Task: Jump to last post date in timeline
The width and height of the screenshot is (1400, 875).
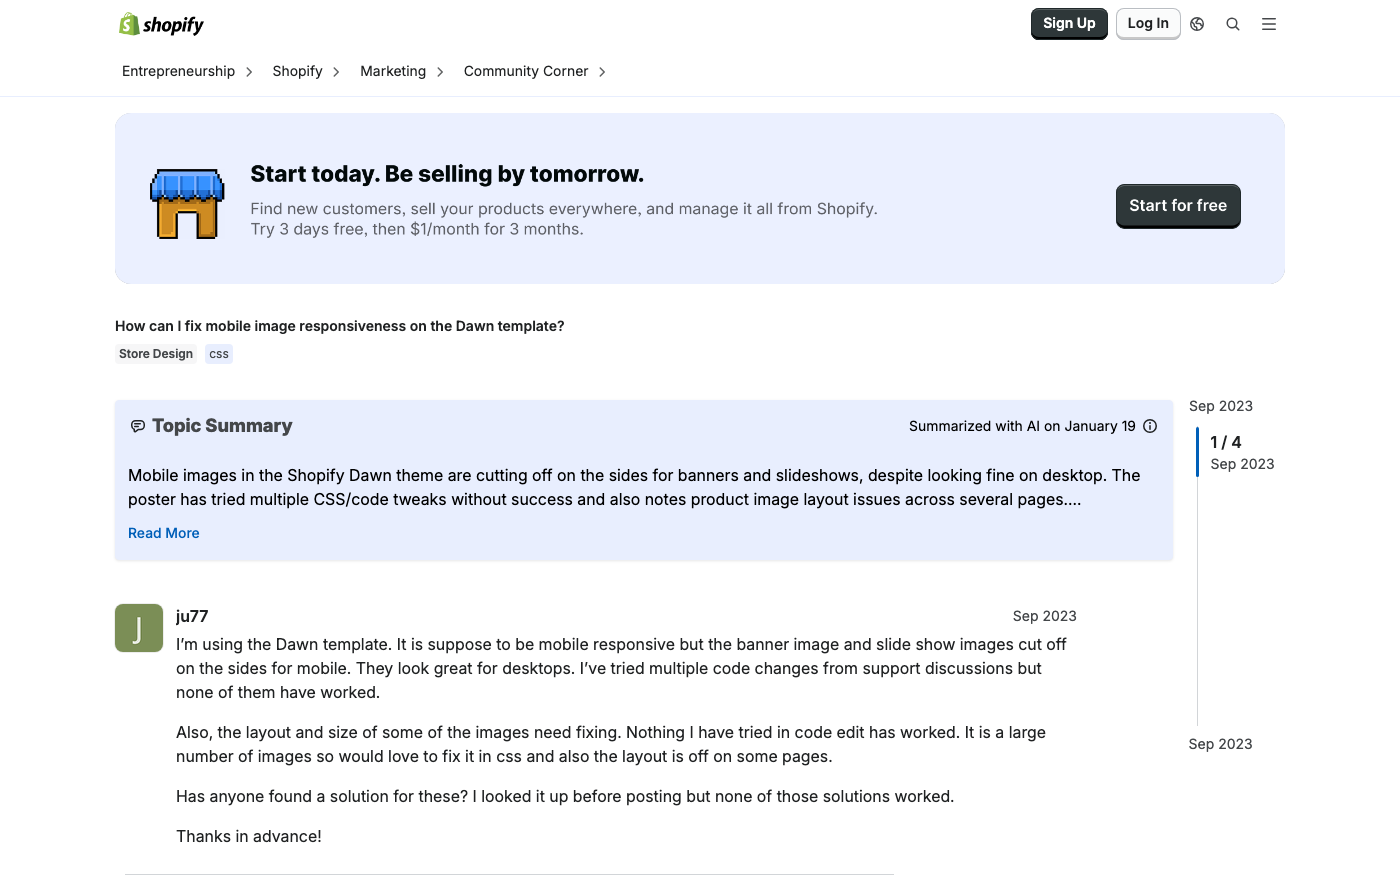Action: [1220, 744]
